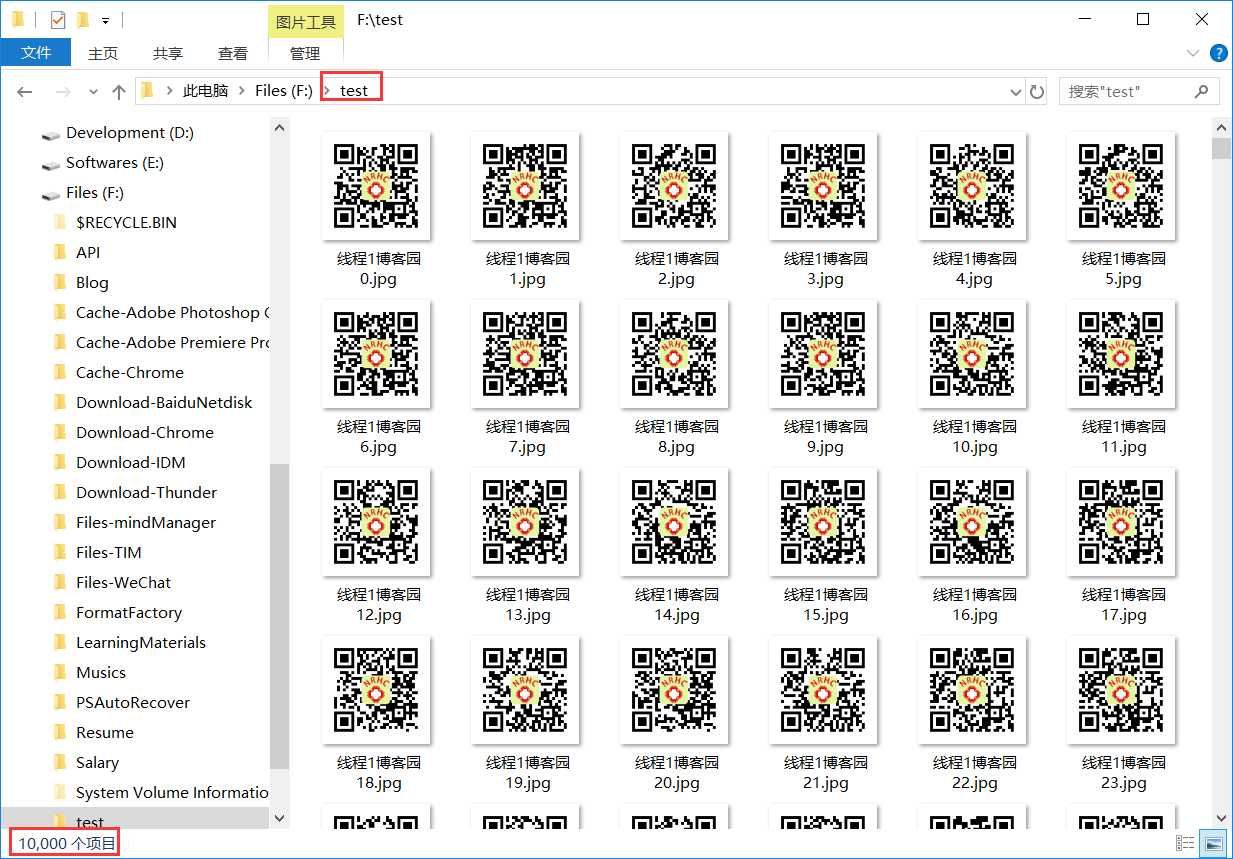Switch to the 主页 ribbon tab
This screenshot has width=1233, height=859.
[x=103, y=53]
